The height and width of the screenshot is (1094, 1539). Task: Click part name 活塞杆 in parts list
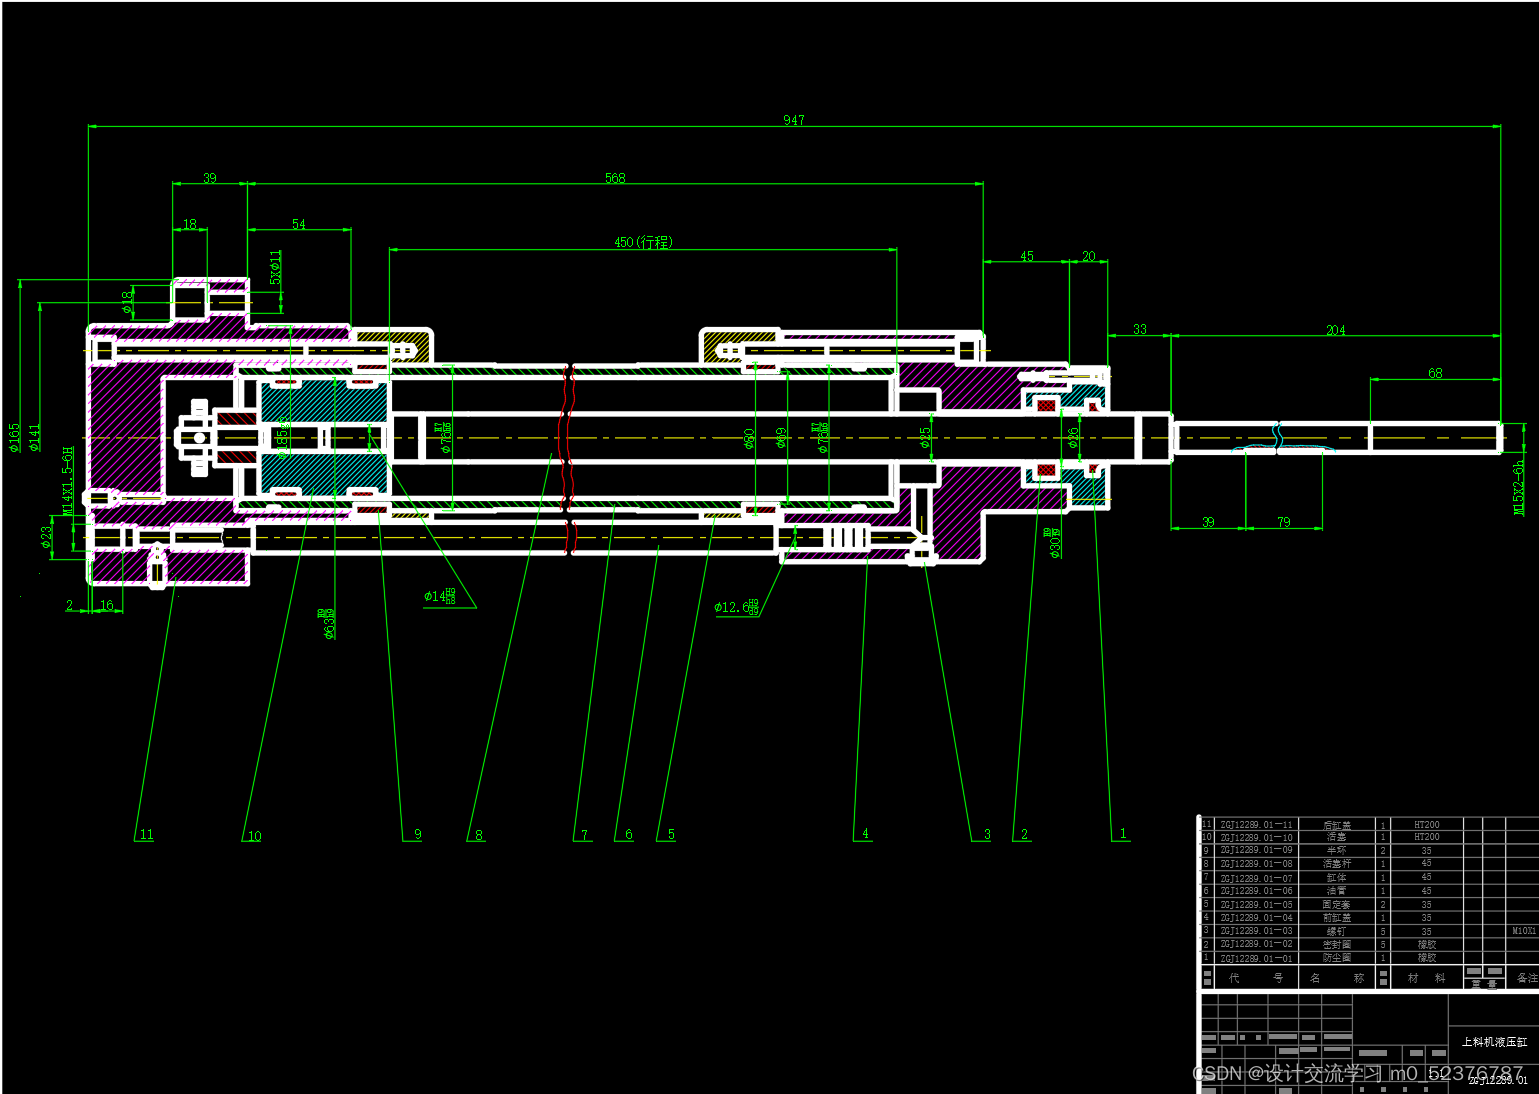1337,863
